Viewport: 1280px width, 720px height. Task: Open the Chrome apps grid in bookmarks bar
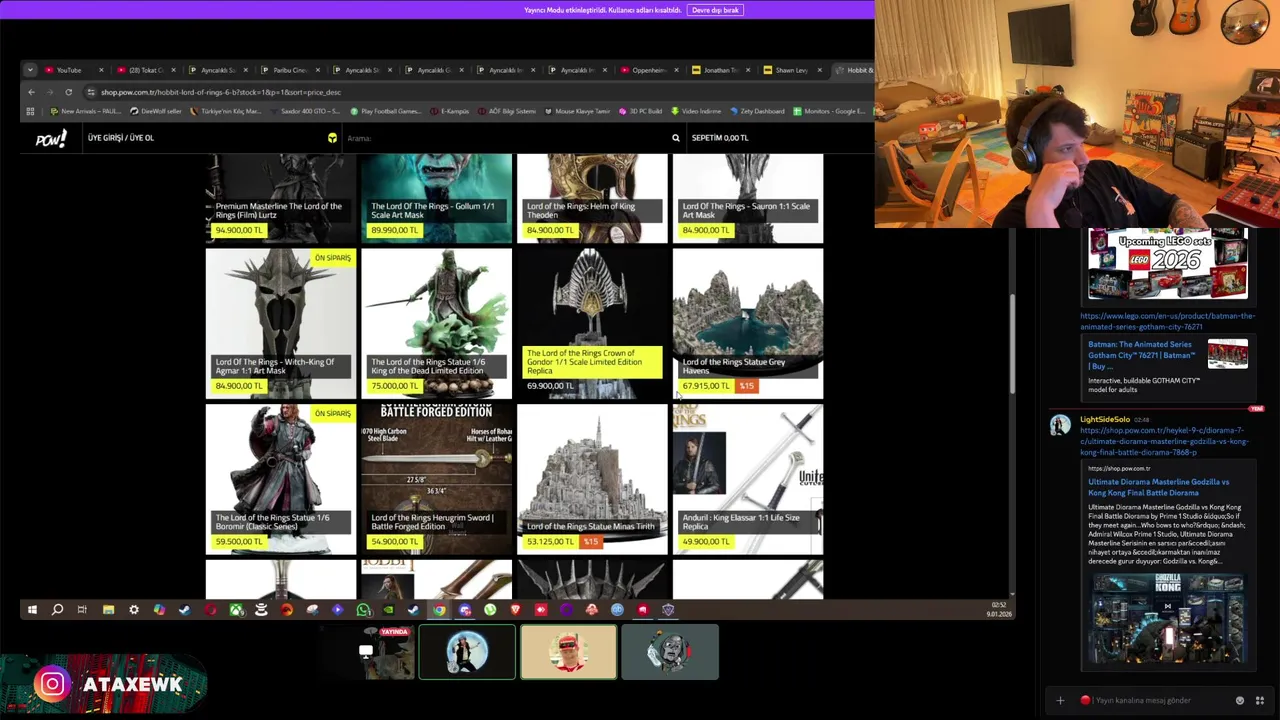click(30, 111)
